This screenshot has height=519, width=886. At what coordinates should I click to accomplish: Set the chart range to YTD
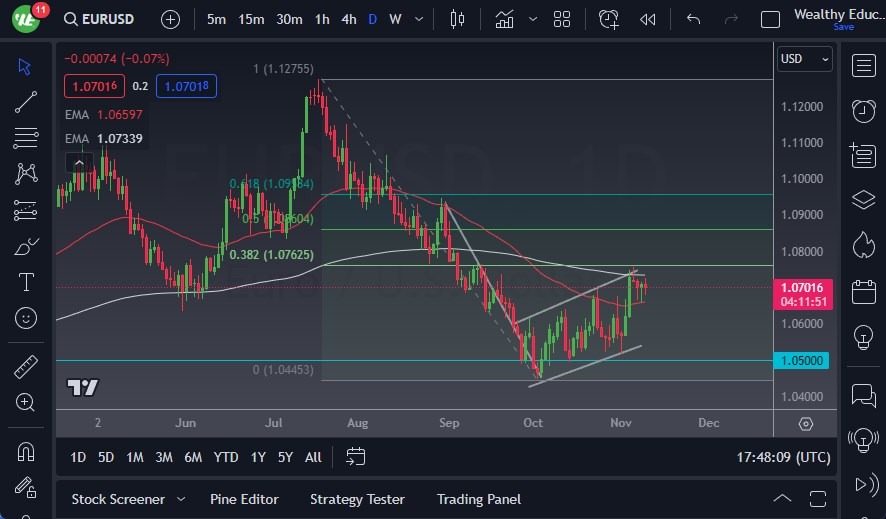click(226, 457)
